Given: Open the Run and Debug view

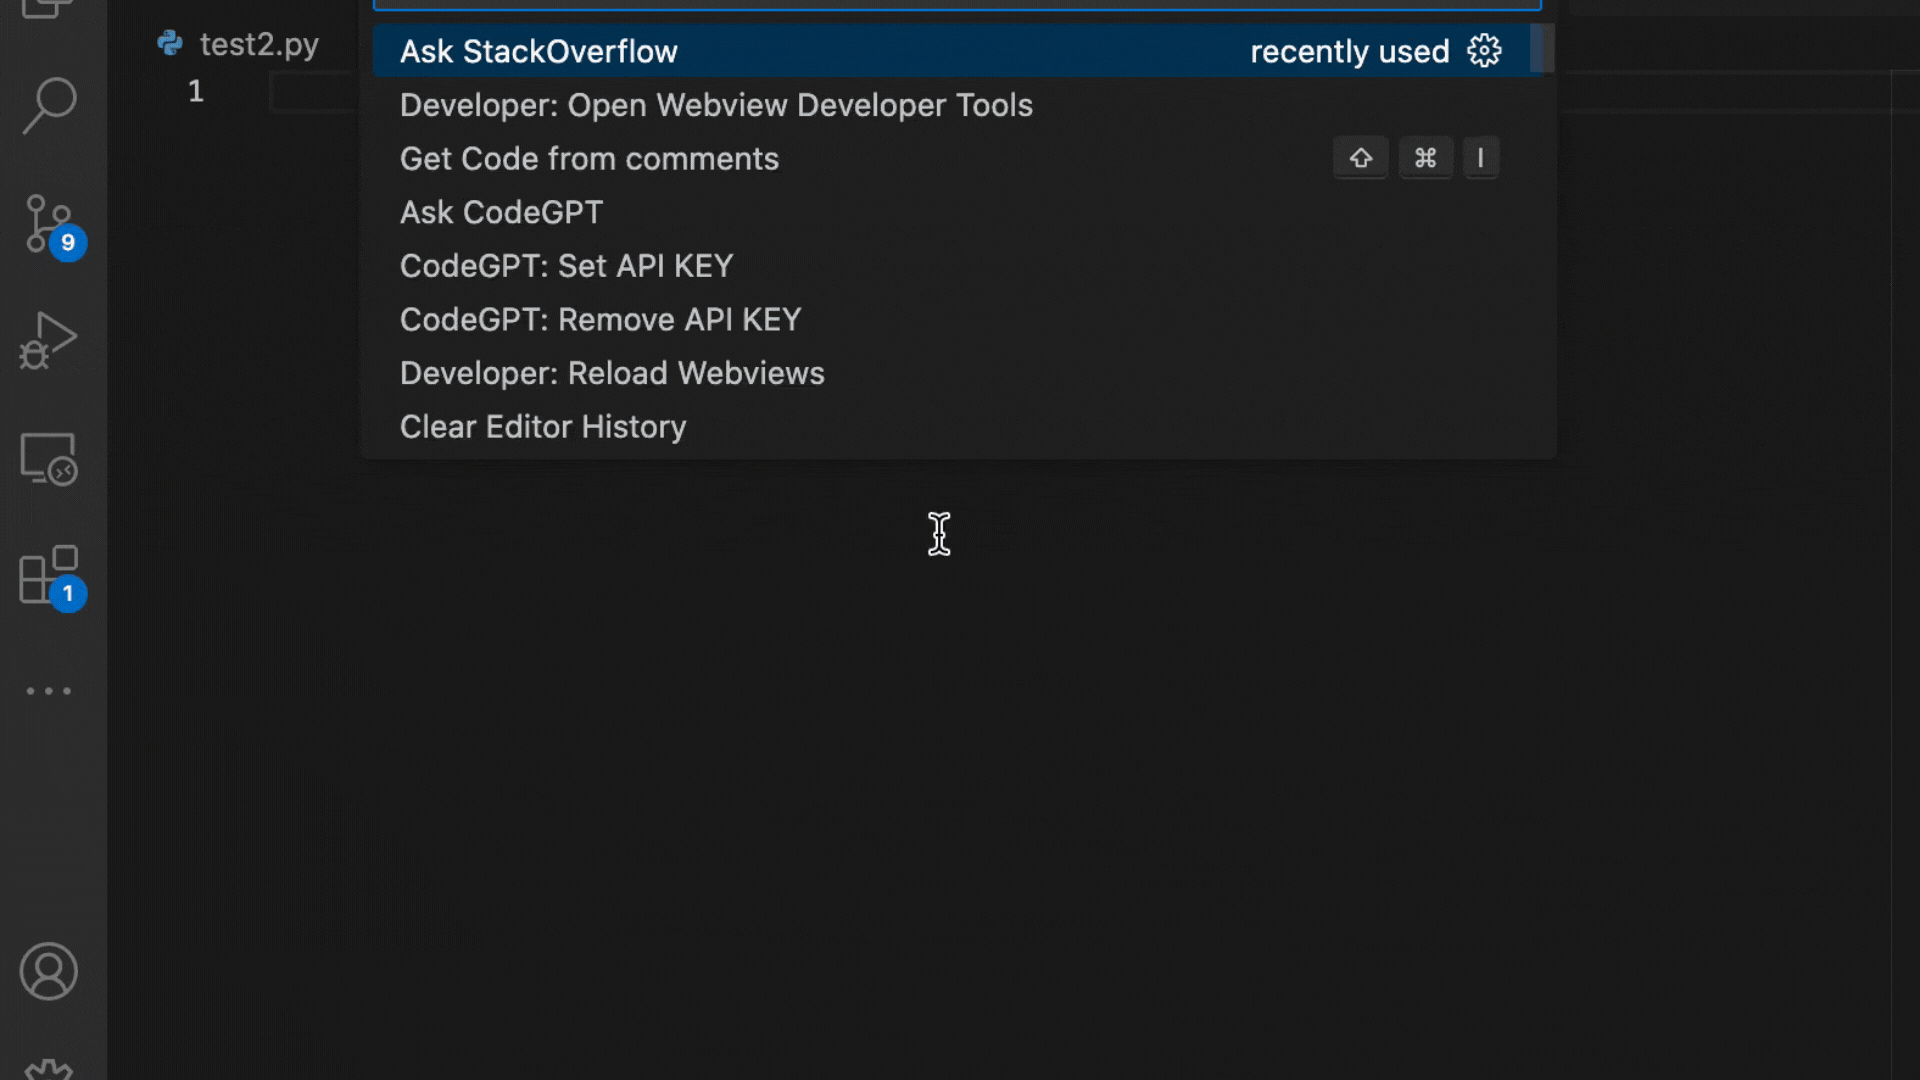Looking at the screenshot, I should tap(49, 341).
